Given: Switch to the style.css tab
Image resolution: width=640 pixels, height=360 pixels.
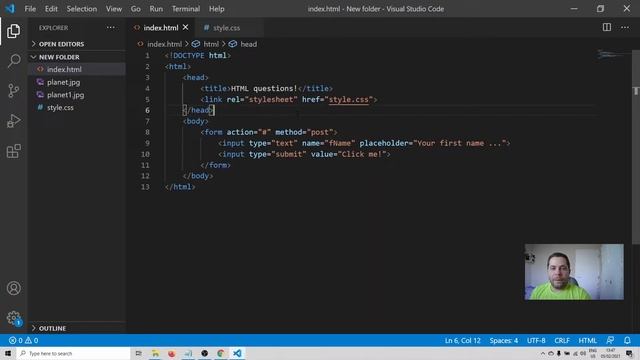Looking at the screenshot, I should 227,28.
